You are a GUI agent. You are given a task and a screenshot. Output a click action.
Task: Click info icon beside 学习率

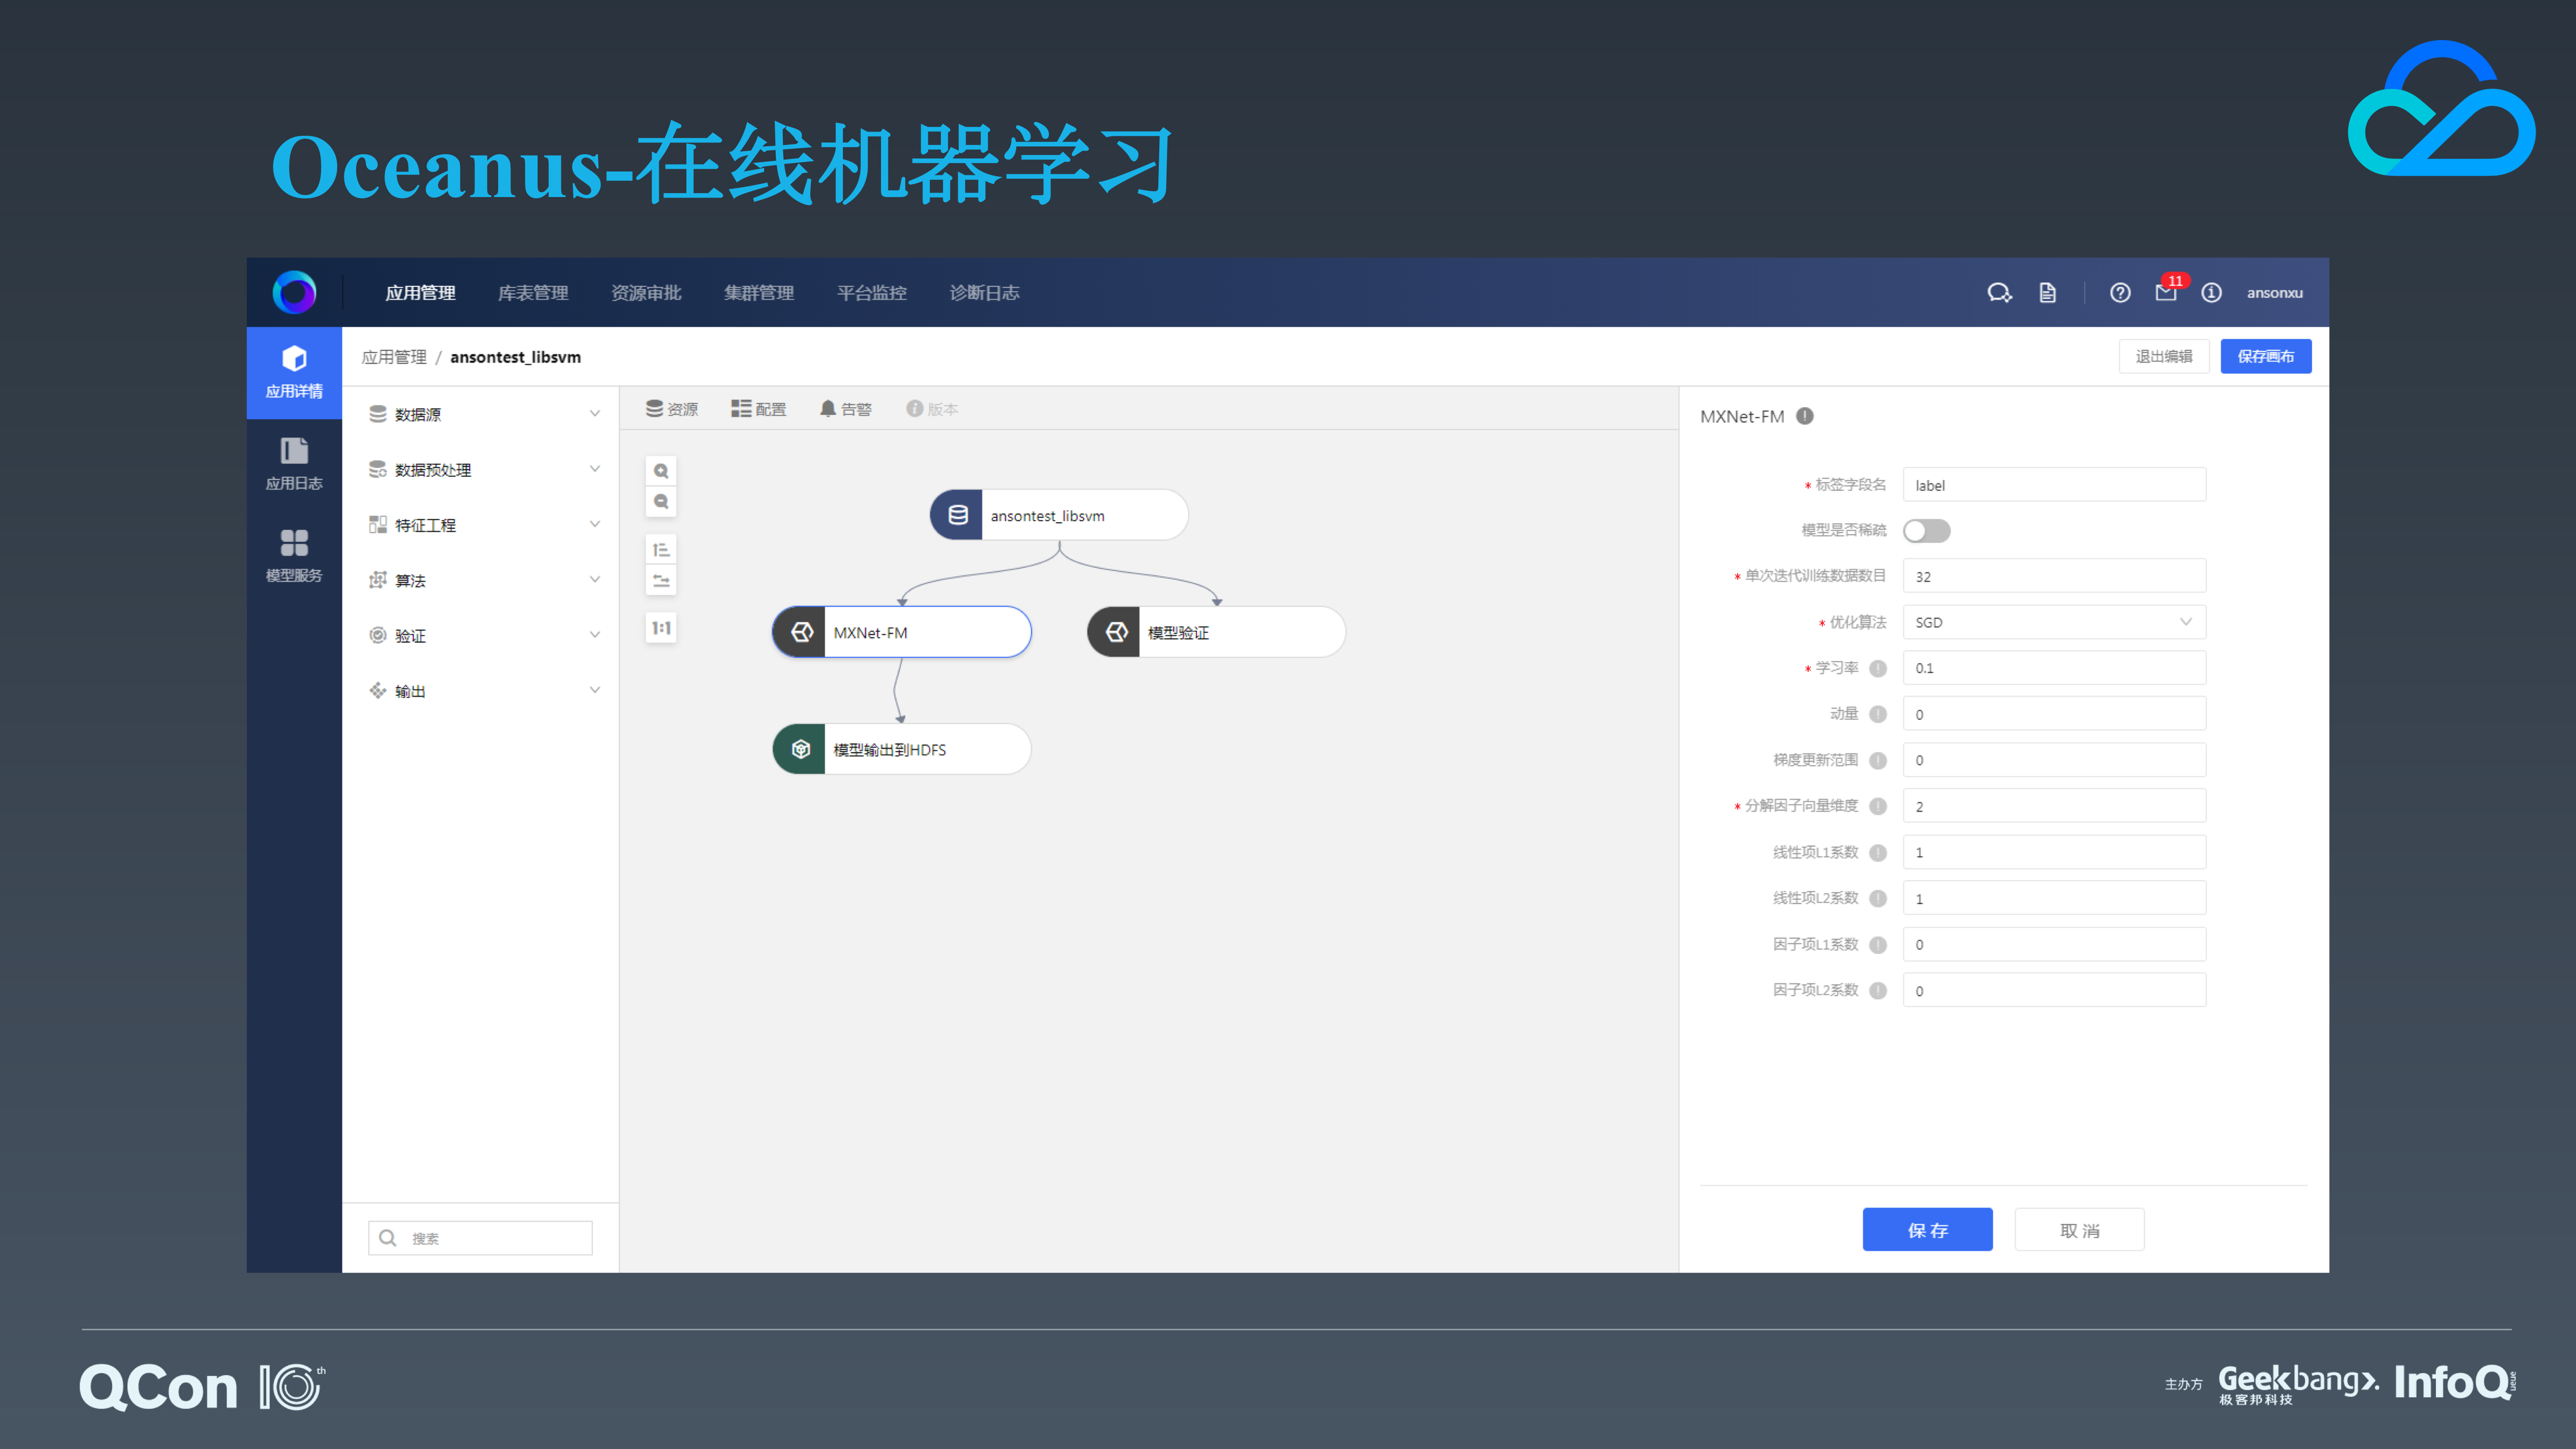pyautogui.click(x=1878, y=669)
